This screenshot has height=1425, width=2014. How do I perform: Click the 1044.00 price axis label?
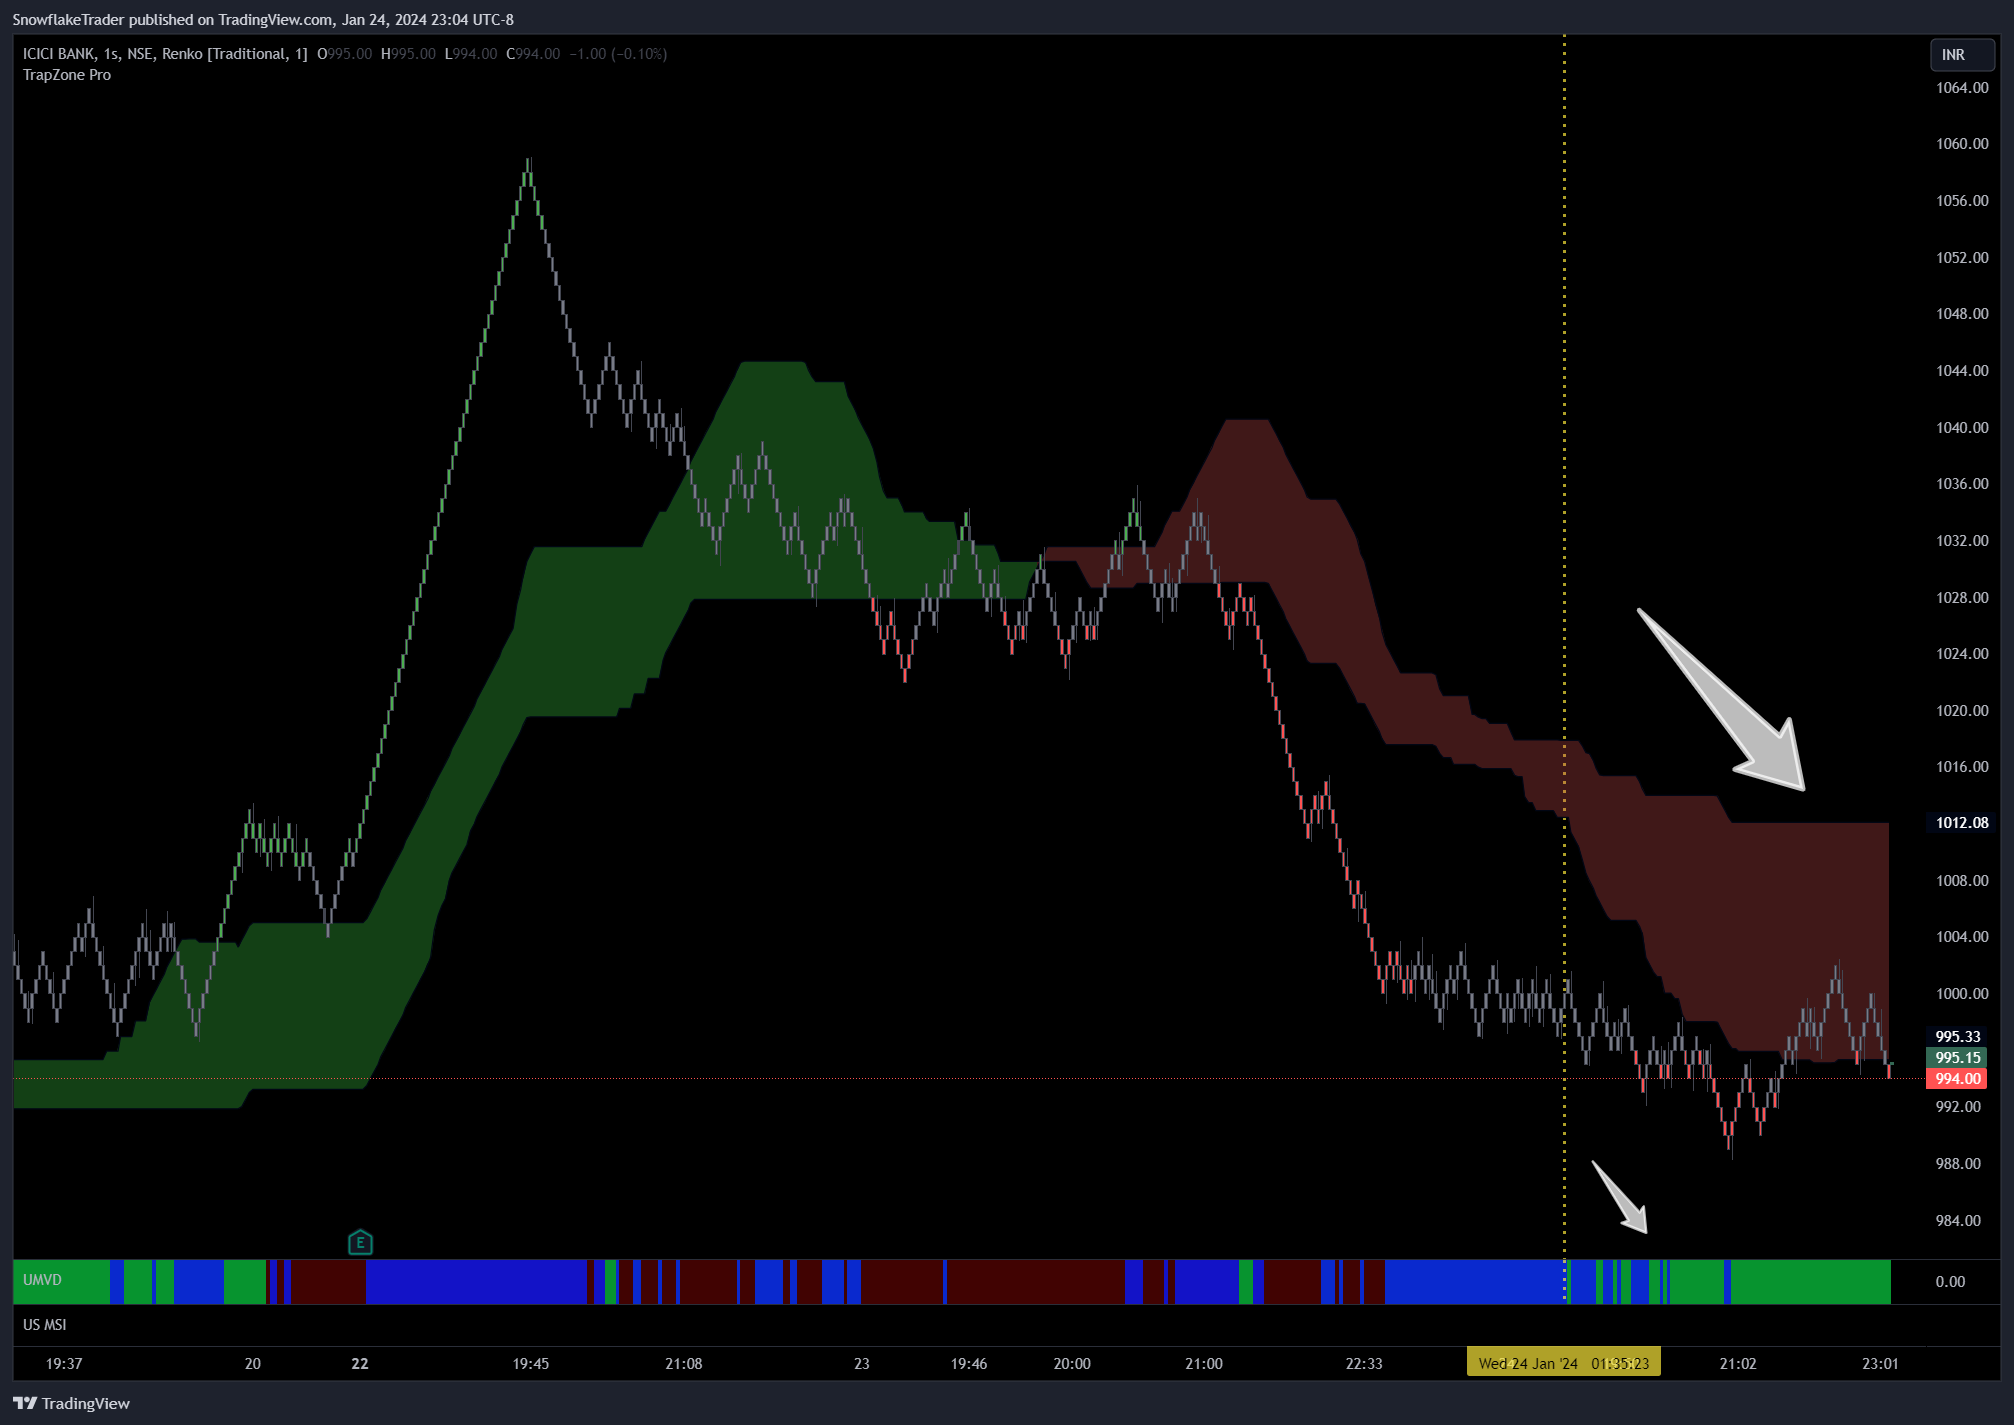click(x=1962, y=371)
